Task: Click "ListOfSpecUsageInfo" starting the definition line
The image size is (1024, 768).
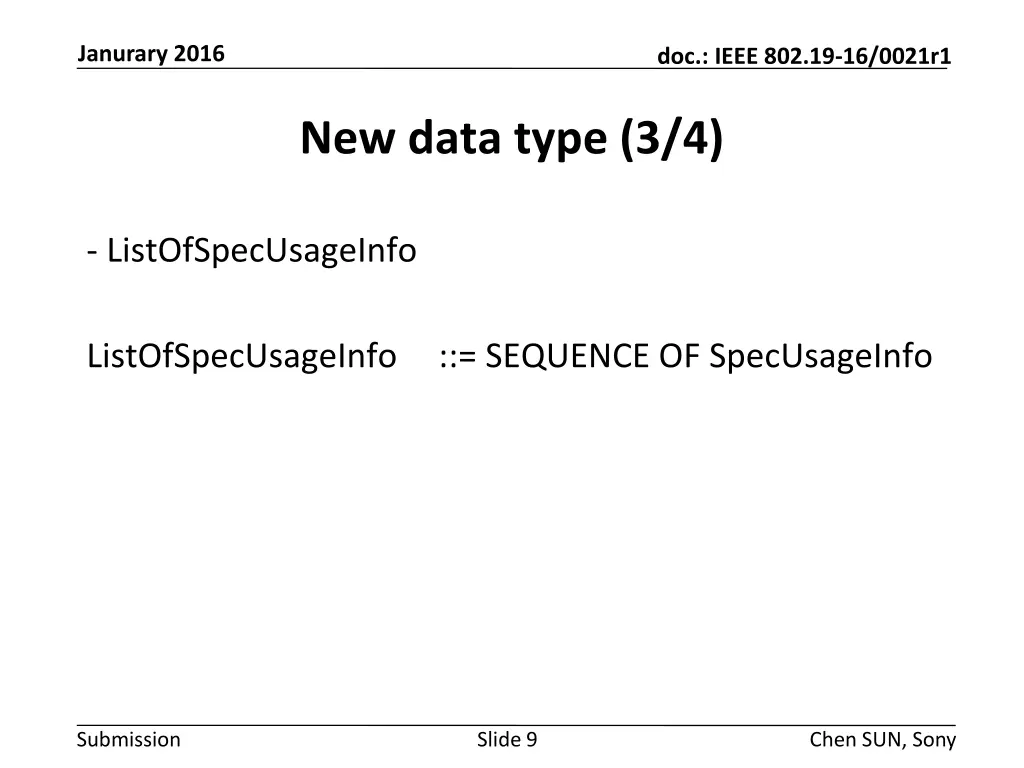Action: pos(241,355)
